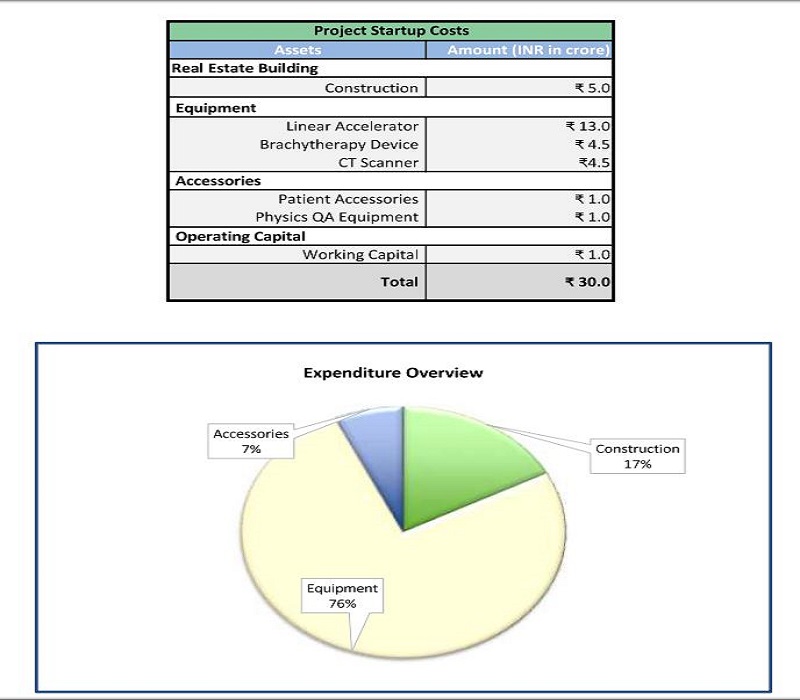Select the Assets column header
Screen dimensions: 800x700
click(297, 50)
